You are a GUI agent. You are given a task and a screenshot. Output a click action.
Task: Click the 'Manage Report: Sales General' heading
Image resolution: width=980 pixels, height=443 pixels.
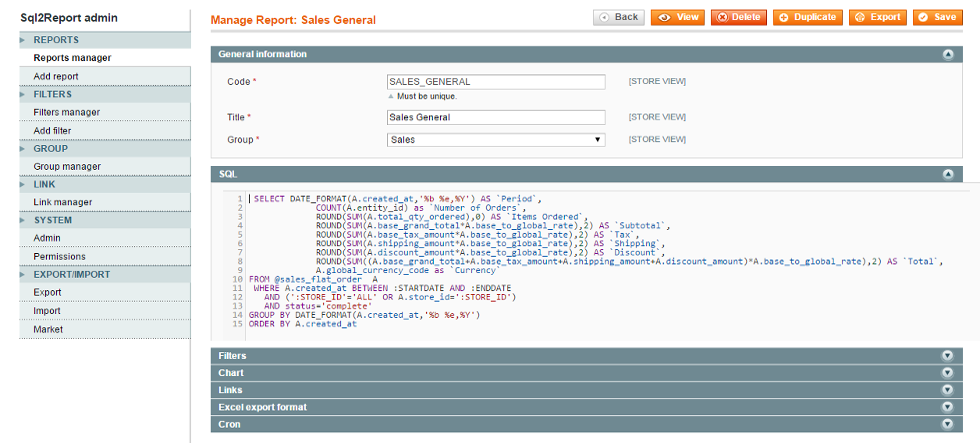(293, 20)
